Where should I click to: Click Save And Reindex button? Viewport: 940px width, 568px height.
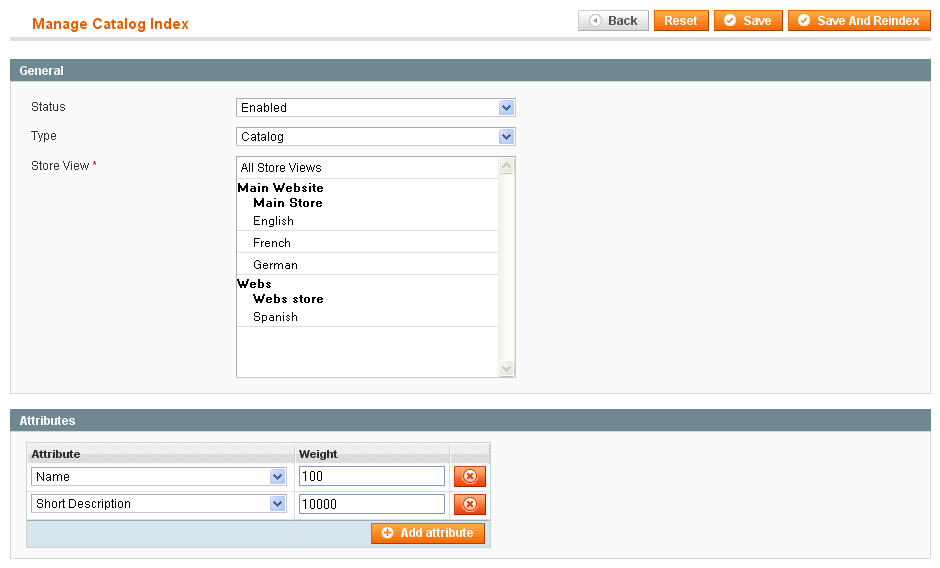coord(858,21)
